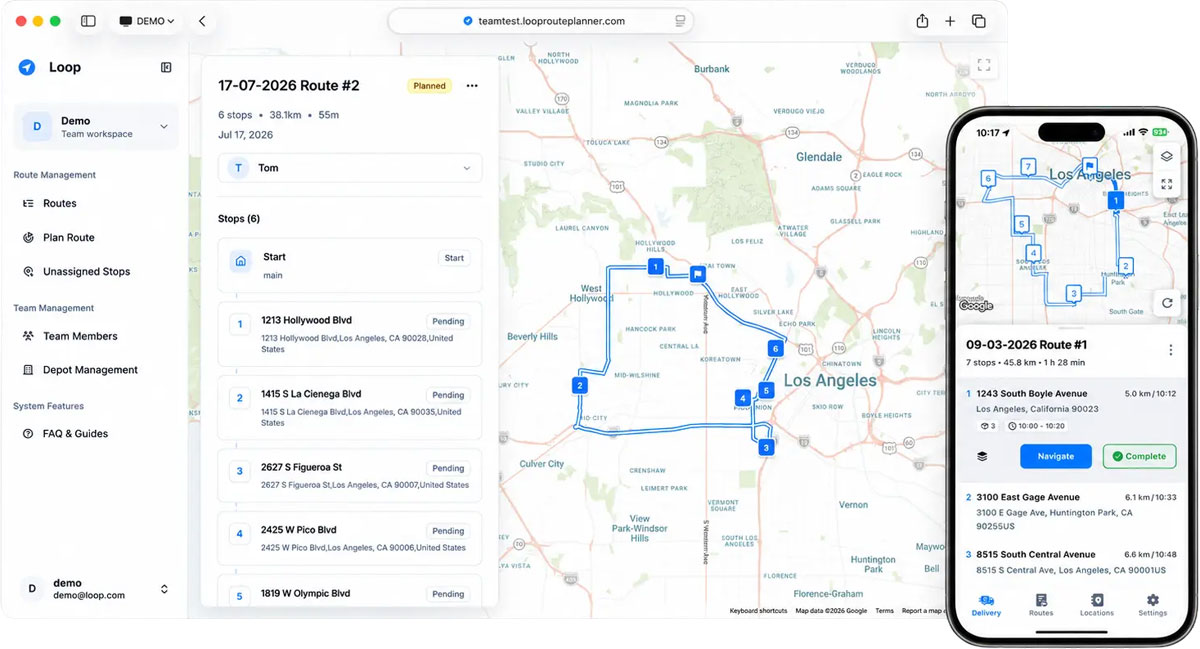Click the Plan Route icon

pos(28,237)
